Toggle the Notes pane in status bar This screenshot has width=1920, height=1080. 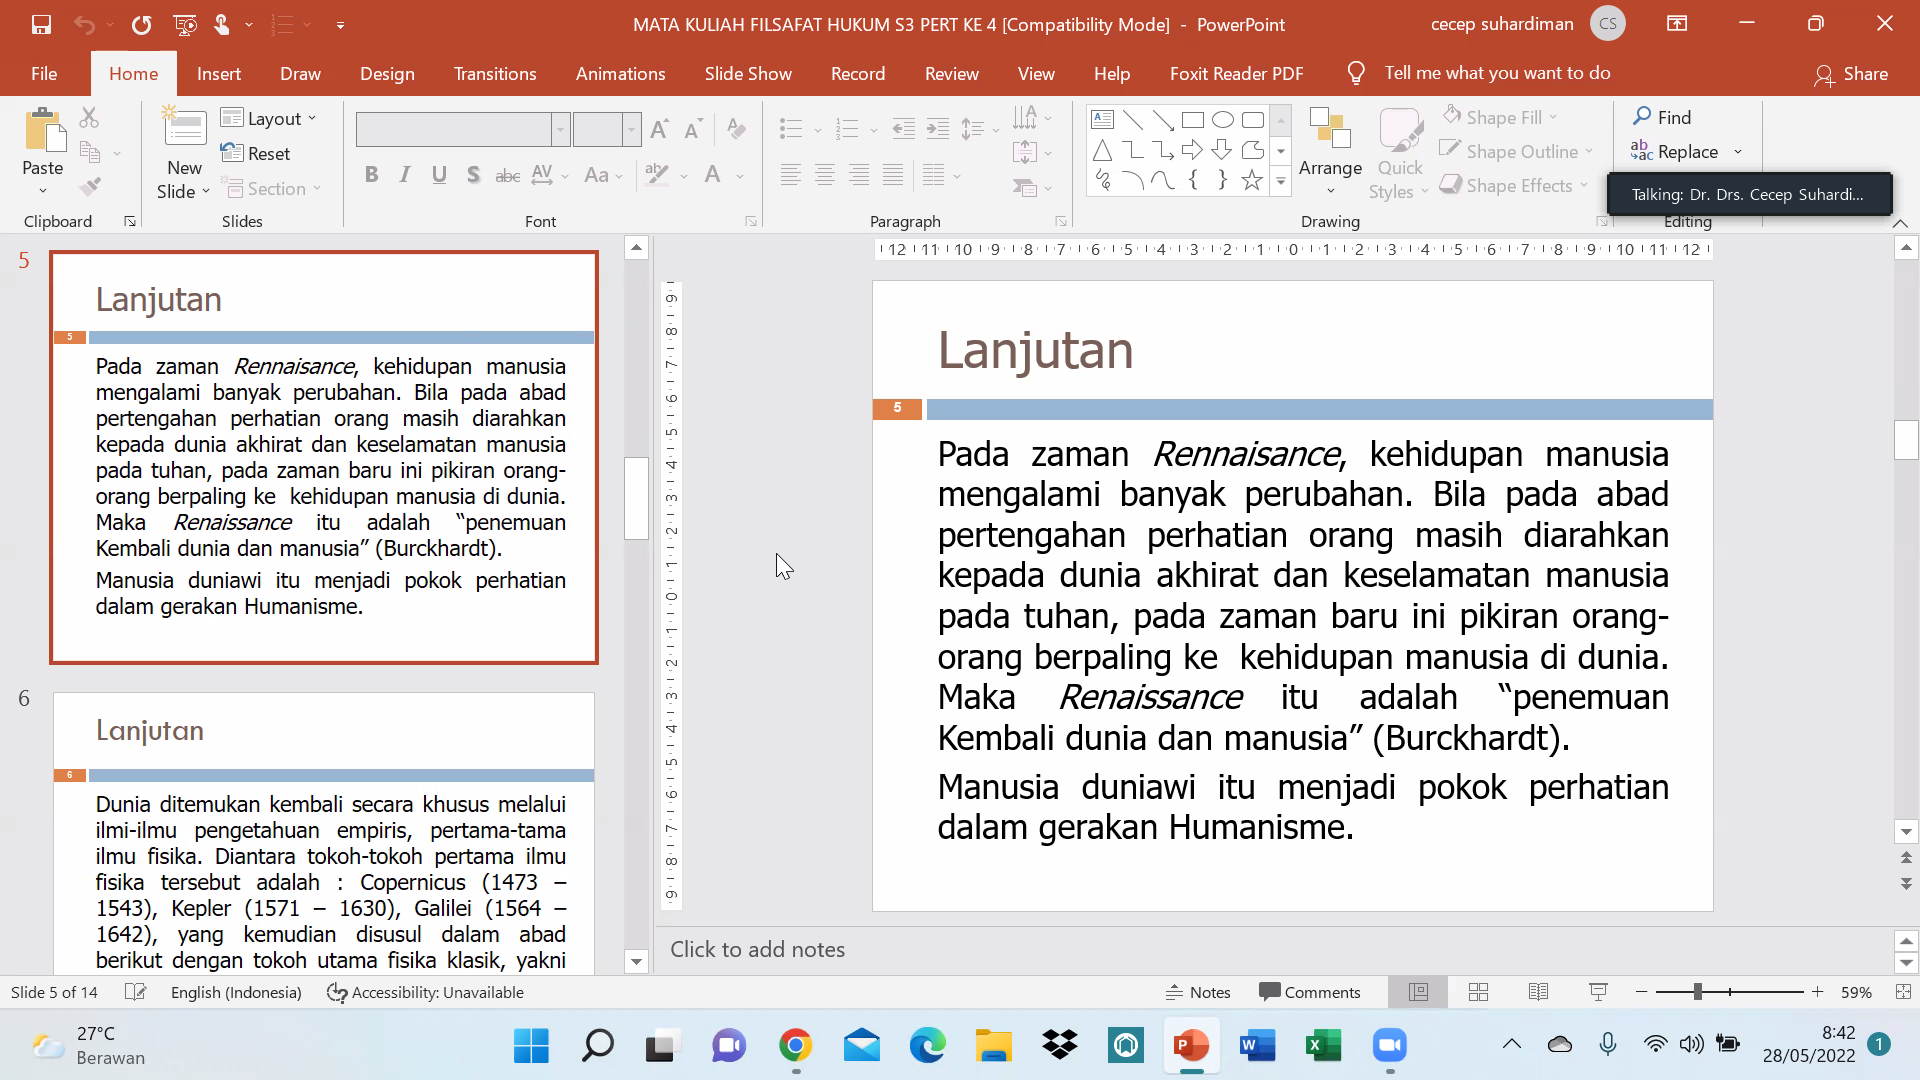(x=1198, y=992)
